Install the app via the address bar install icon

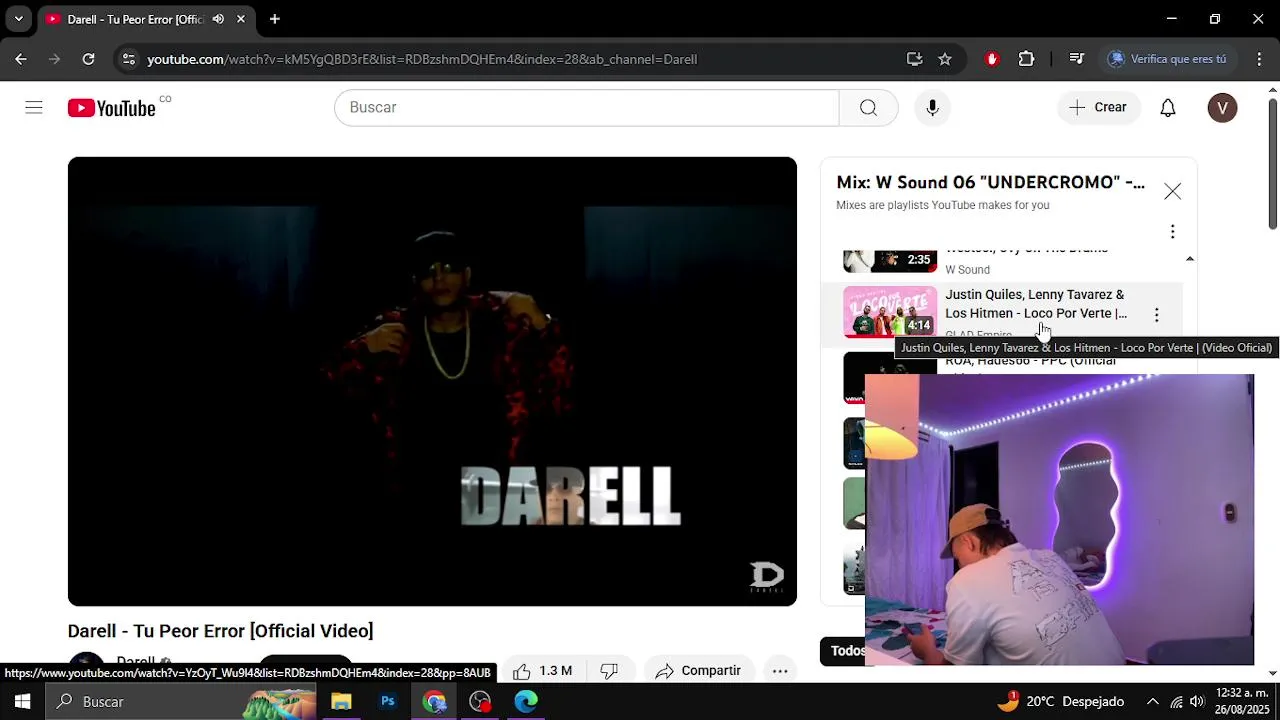914,59
